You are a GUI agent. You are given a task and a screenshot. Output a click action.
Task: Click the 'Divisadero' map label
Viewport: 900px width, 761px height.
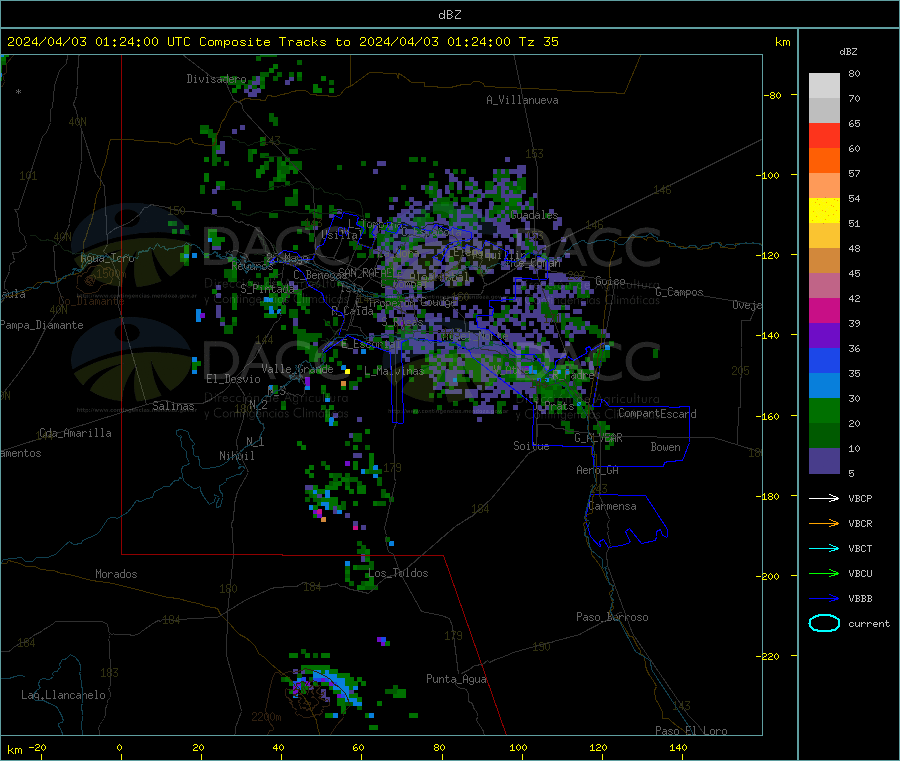[216, 79]
